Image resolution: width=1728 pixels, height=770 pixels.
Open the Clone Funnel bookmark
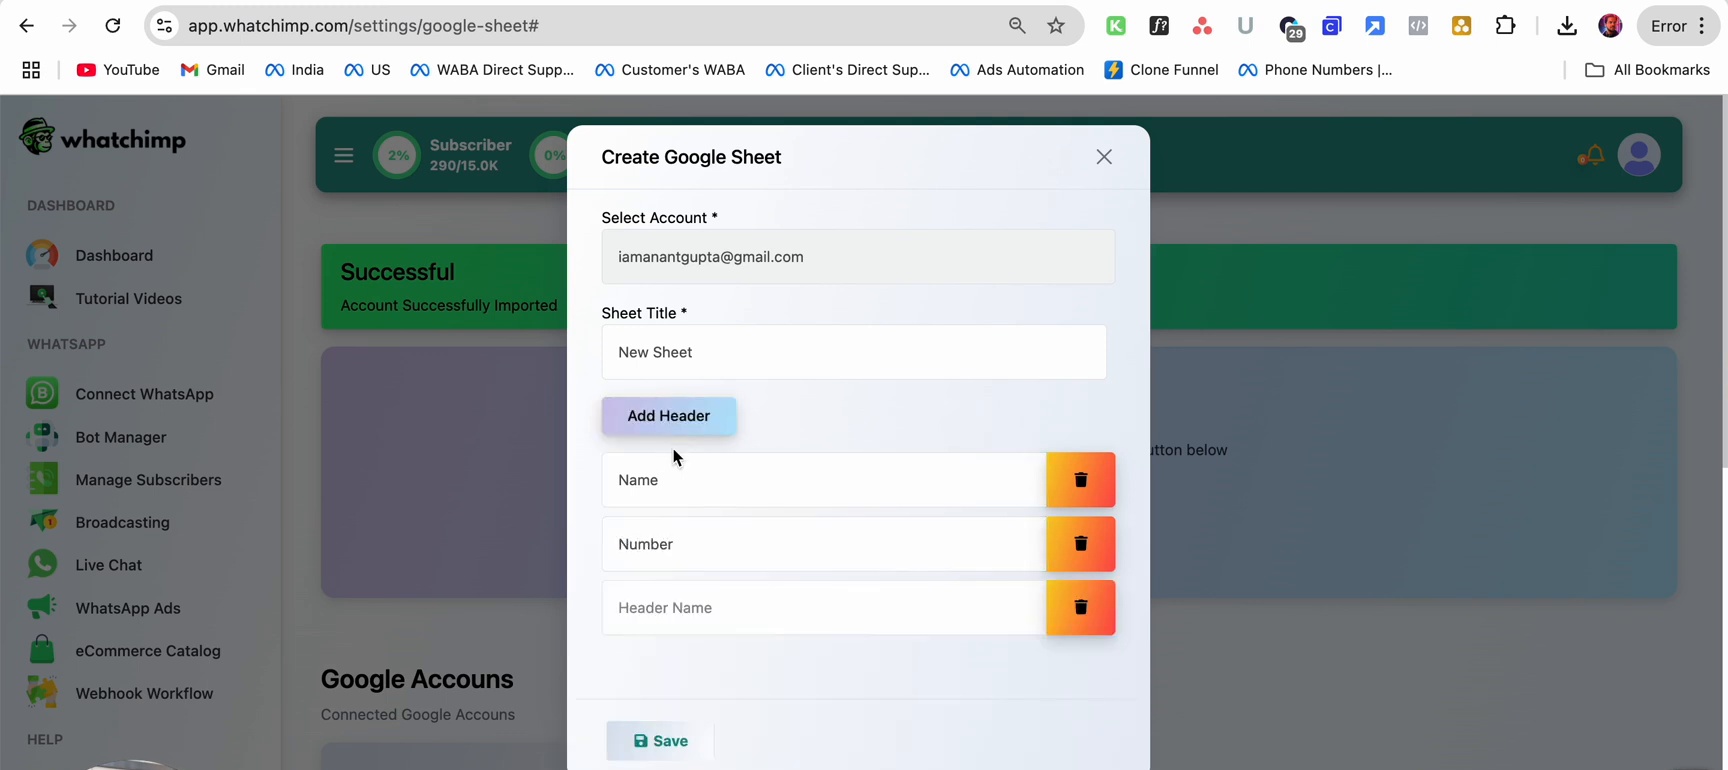[x=1161, y=70]
